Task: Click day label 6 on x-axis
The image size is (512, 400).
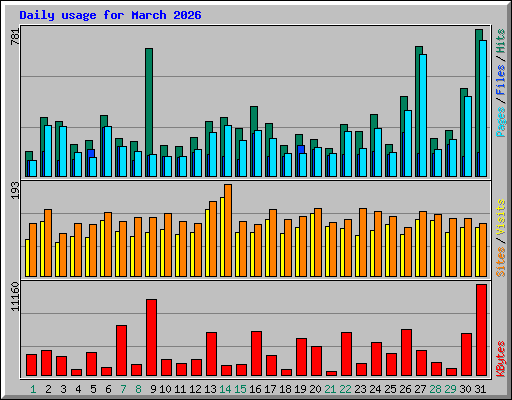Action: click(108, 389)
